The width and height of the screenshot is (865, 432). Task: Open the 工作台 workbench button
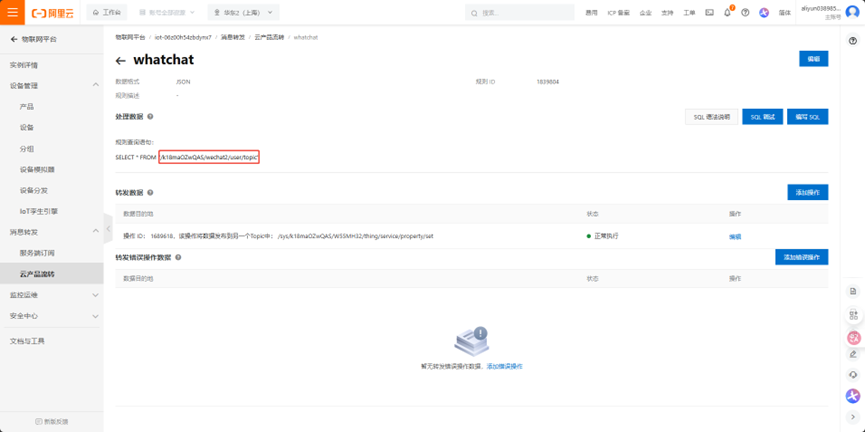coord(107,12)
